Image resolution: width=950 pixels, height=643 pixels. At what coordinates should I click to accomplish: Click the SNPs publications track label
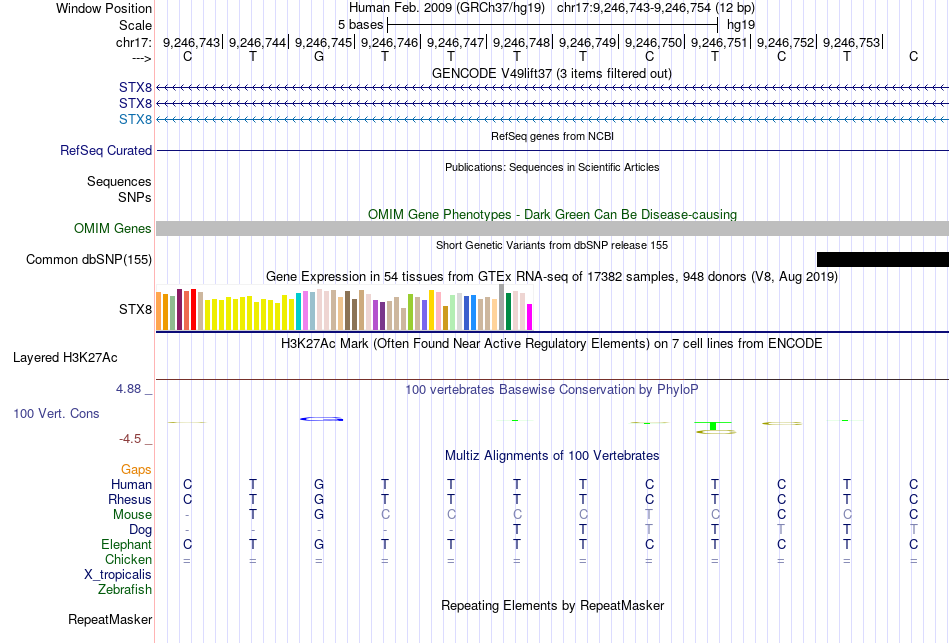pos(135,197)
